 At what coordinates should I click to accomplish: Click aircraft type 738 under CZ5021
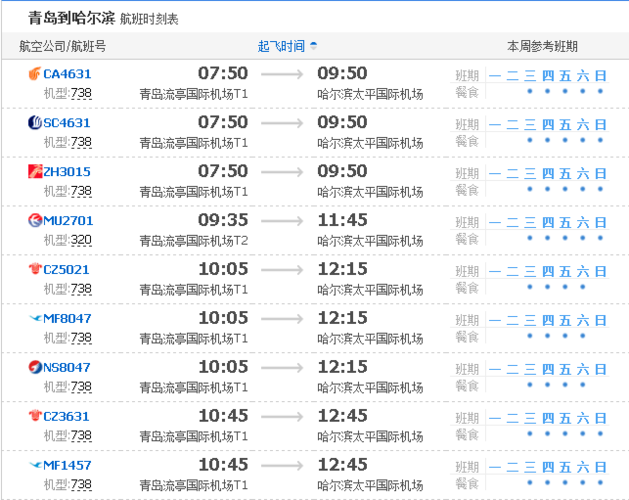(x=81, y=289)
